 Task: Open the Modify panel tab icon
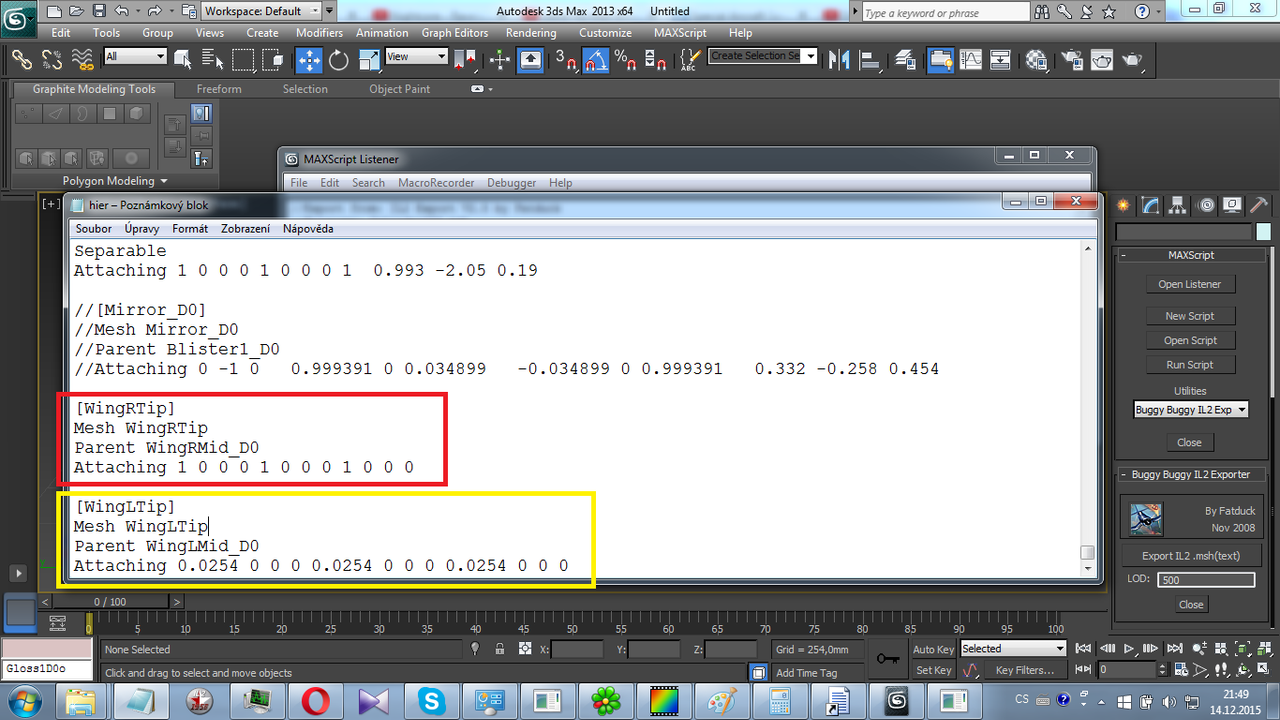(x=1152, y=205)
